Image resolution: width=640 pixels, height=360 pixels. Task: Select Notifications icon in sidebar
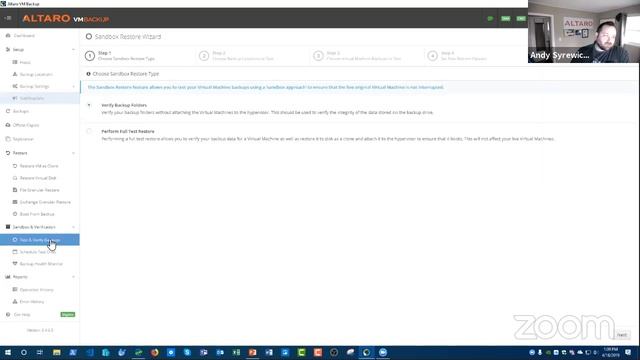[x=15, y=98]
